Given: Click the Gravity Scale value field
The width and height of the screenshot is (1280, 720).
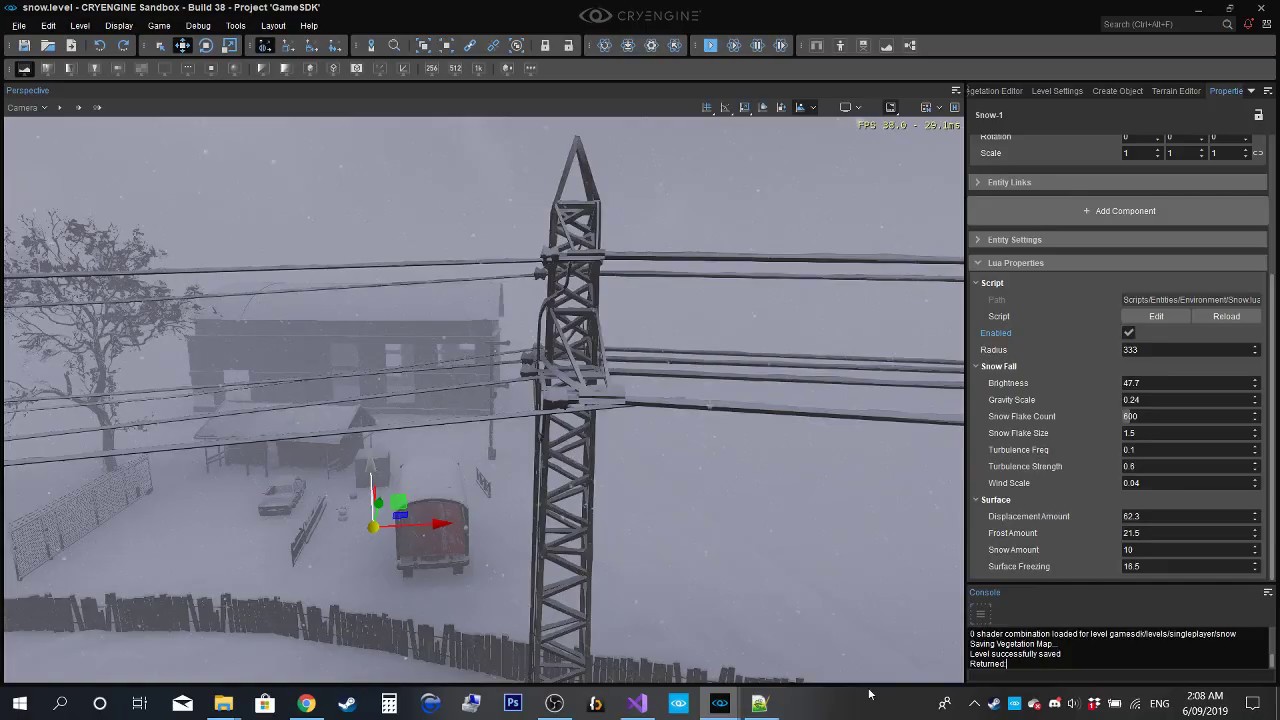Looking at the screenshot, I should [1190, 400].
